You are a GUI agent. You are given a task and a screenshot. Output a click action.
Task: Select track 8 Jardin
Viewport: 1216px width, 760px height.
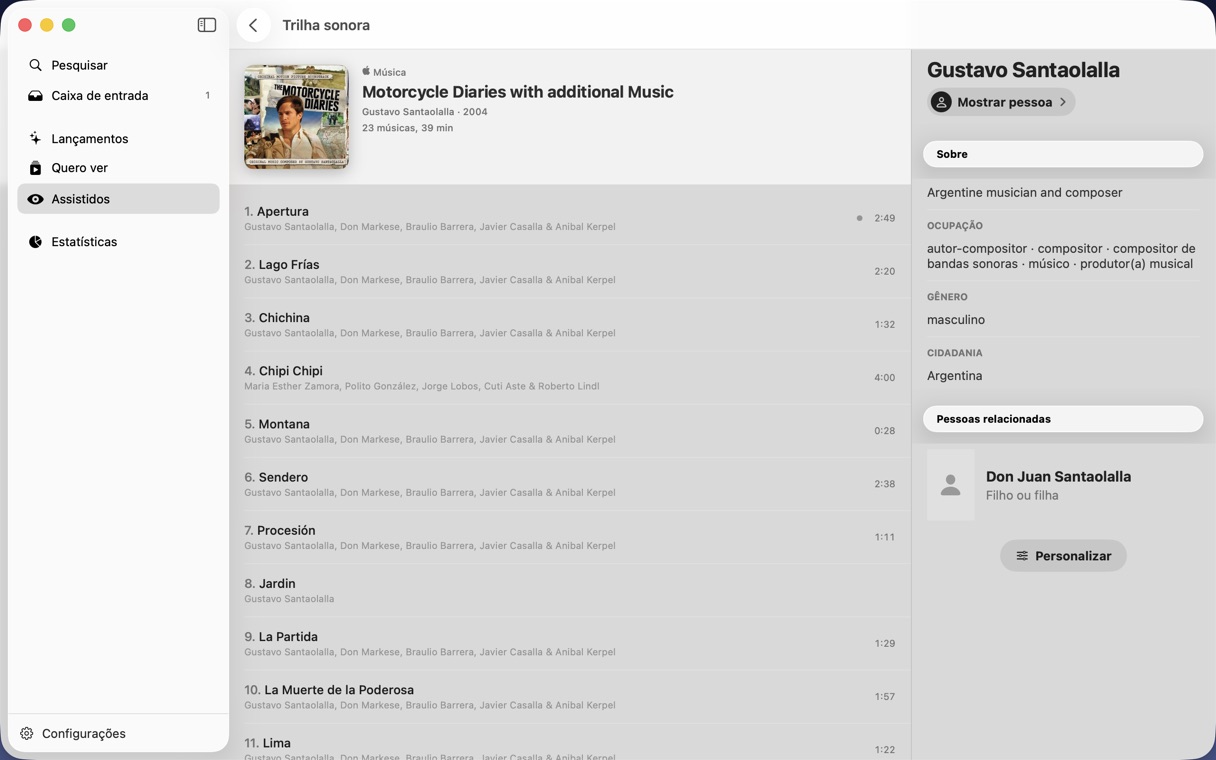570,590
